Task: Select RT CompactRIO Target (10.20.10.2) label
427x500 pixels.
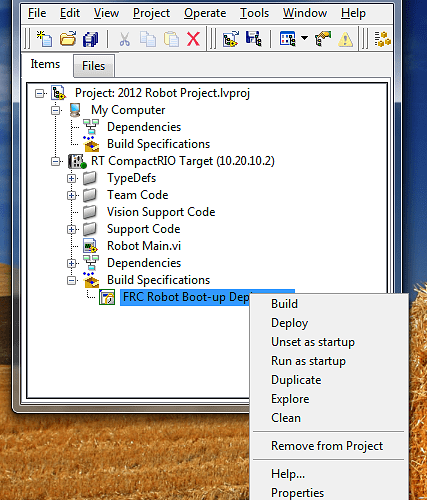Action: [182, 161]
